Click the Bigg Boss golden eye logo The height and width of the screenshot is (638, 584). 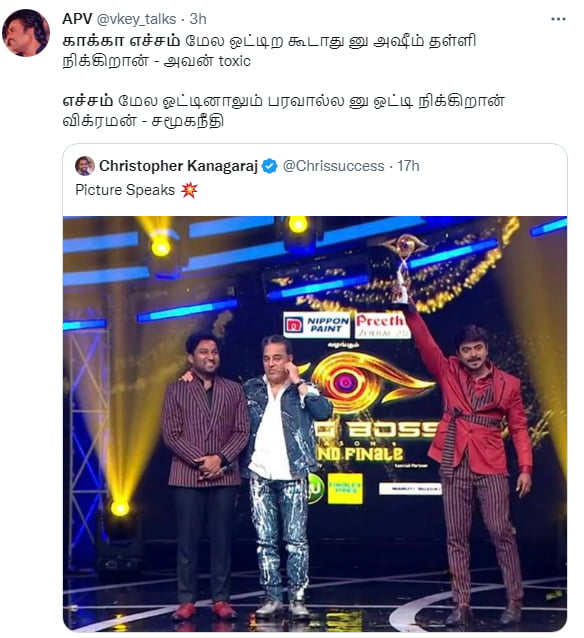coord(358,382)
